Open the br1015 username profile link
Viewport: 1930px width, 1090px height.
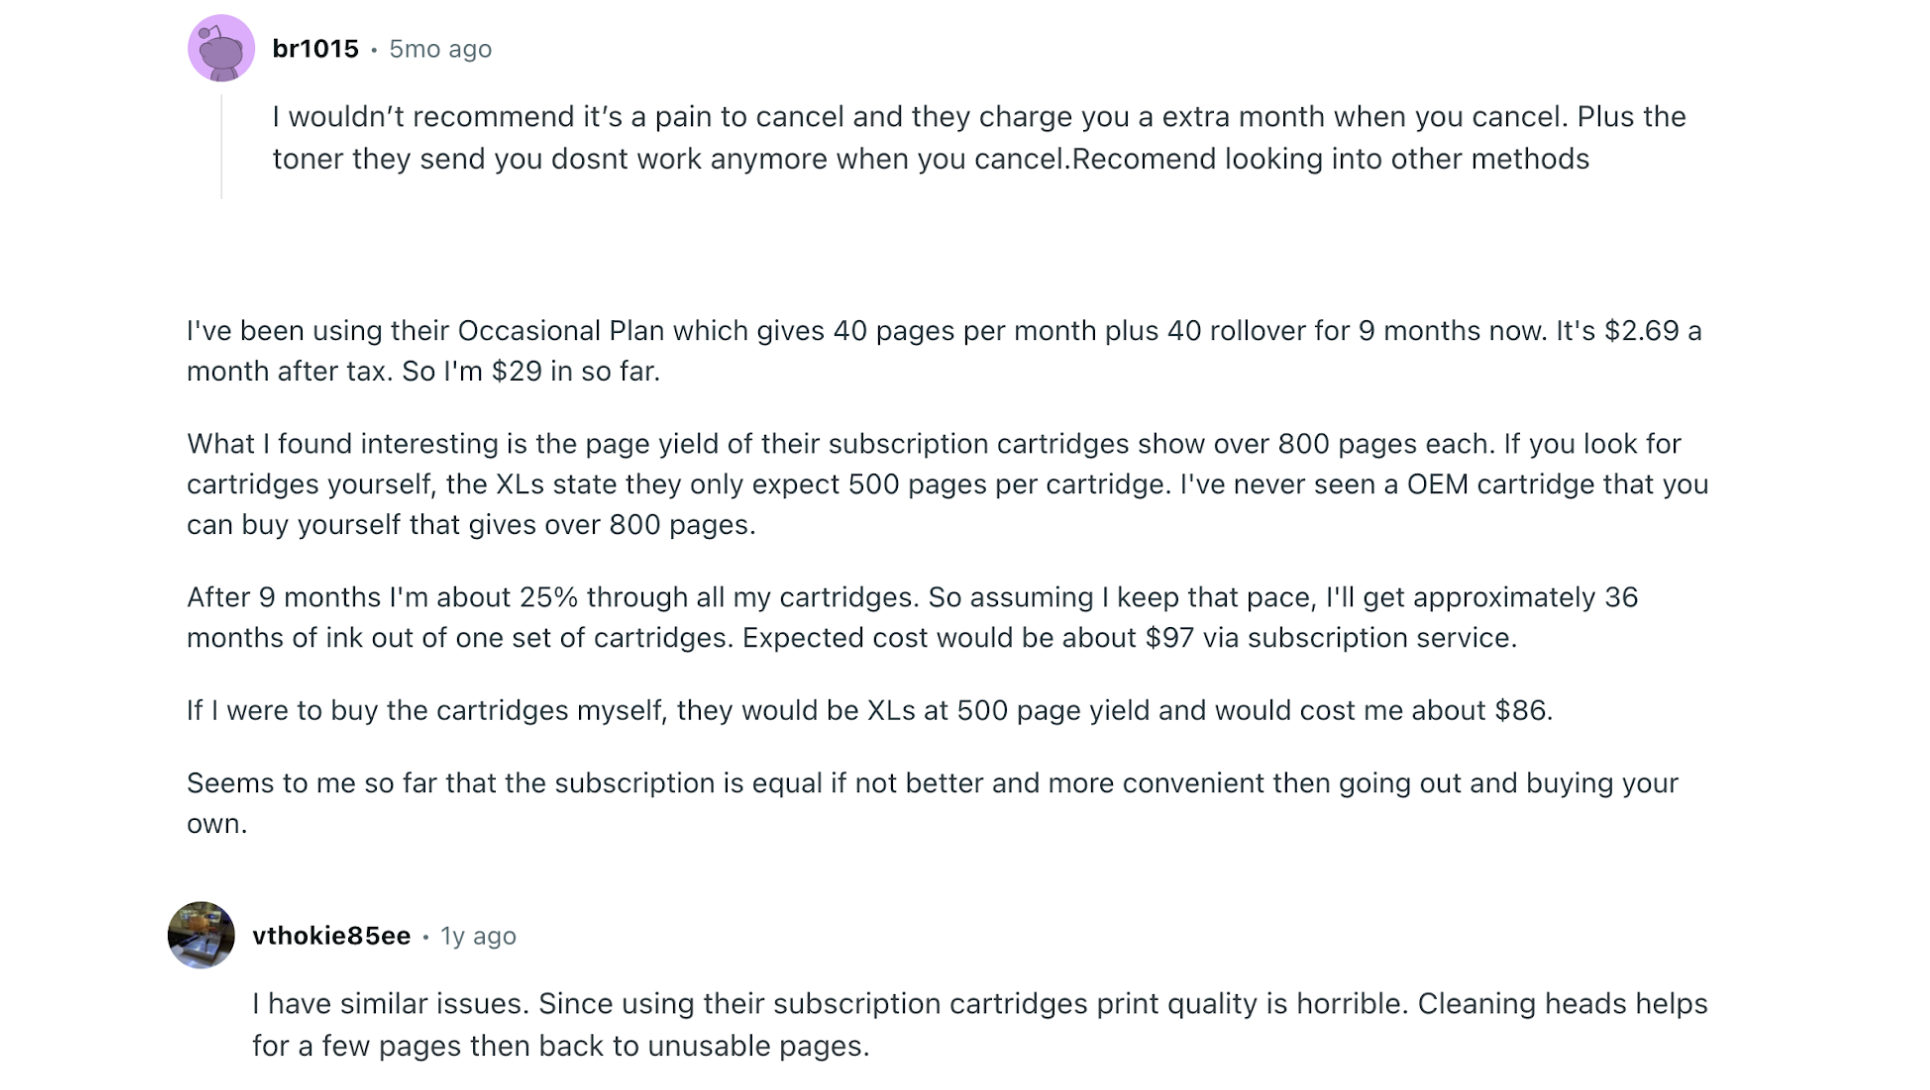pyautogui.click(x=315, y=49)
